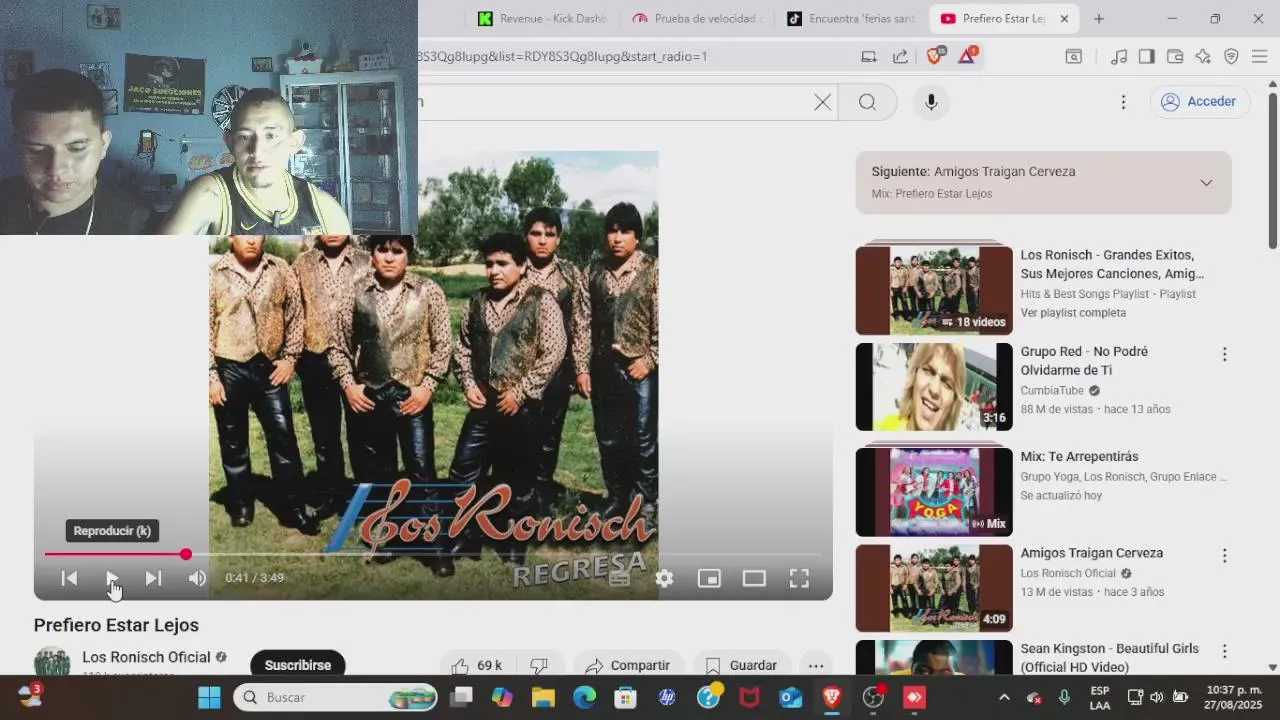Open the Amigos Traigan Cerveza suggested video title

point(1092,553)
